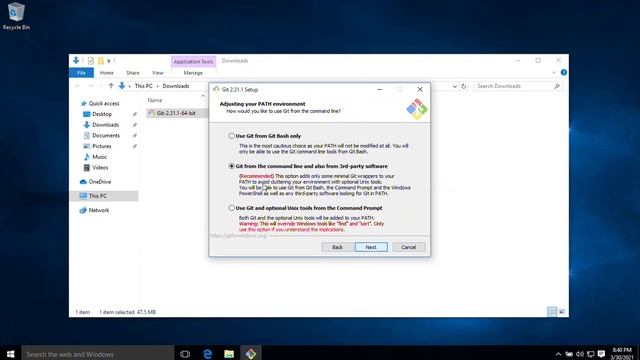Minimize the Git 2.31.1 Setup dialog
The image size is (640, 360).
(380, 89)
